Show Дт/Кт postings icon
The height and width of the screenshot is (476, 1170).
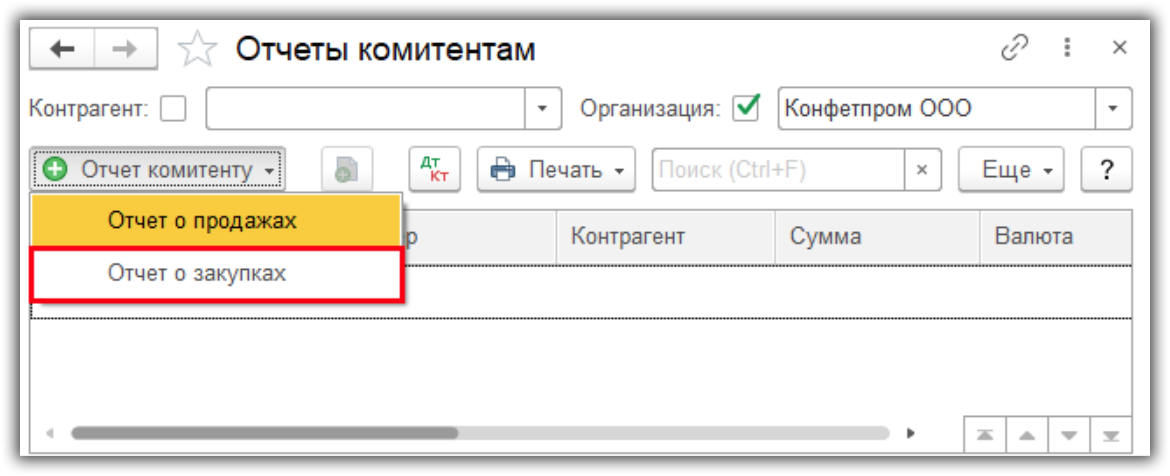tap(435, 170)
